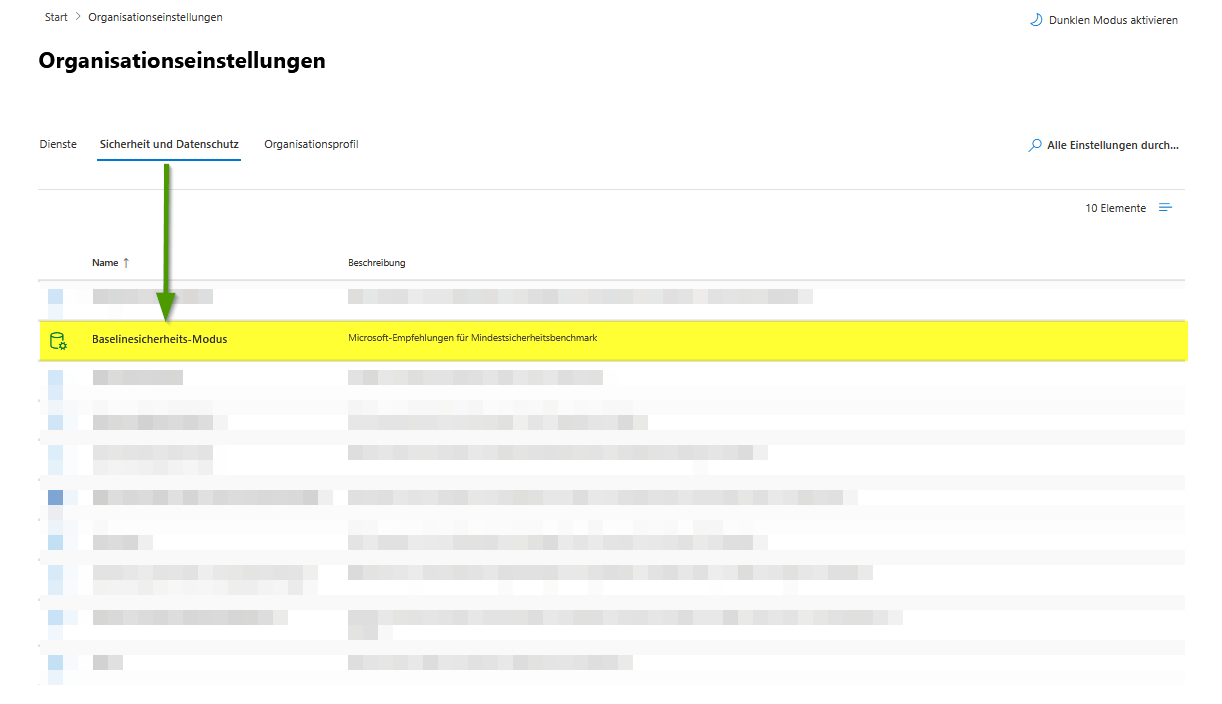Click the magnifier search icon
This screenshot has height=704, width=1222.
coord(1035,146)
